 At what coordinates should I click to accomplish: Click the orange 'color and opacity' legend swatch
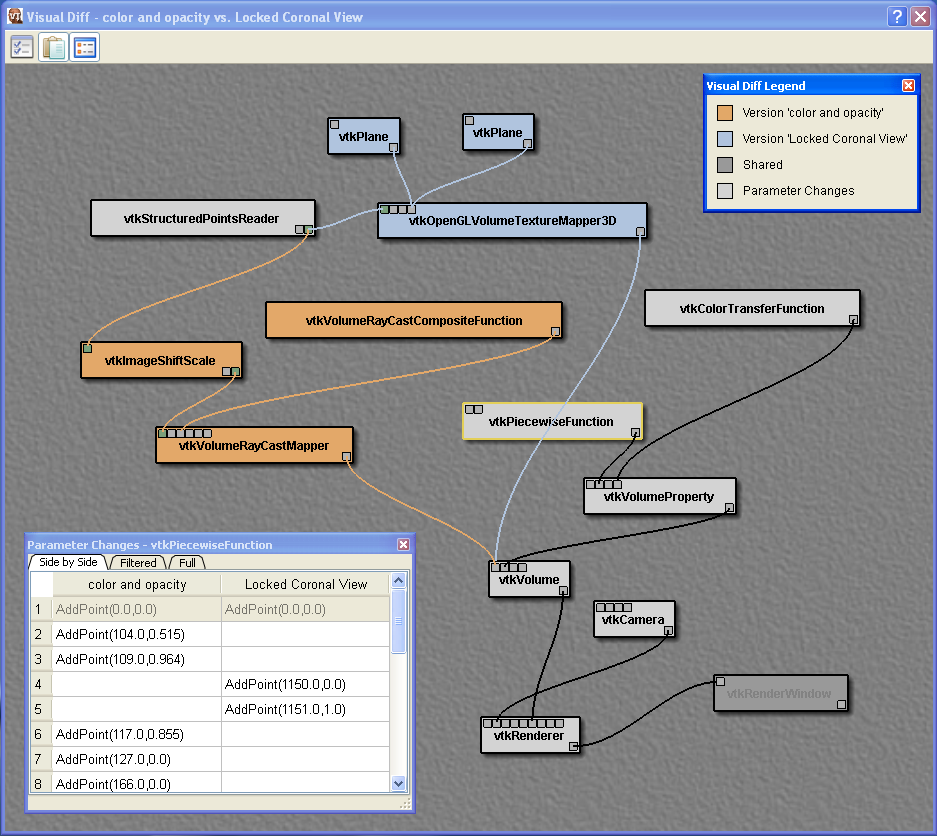(x=725, y=113)
